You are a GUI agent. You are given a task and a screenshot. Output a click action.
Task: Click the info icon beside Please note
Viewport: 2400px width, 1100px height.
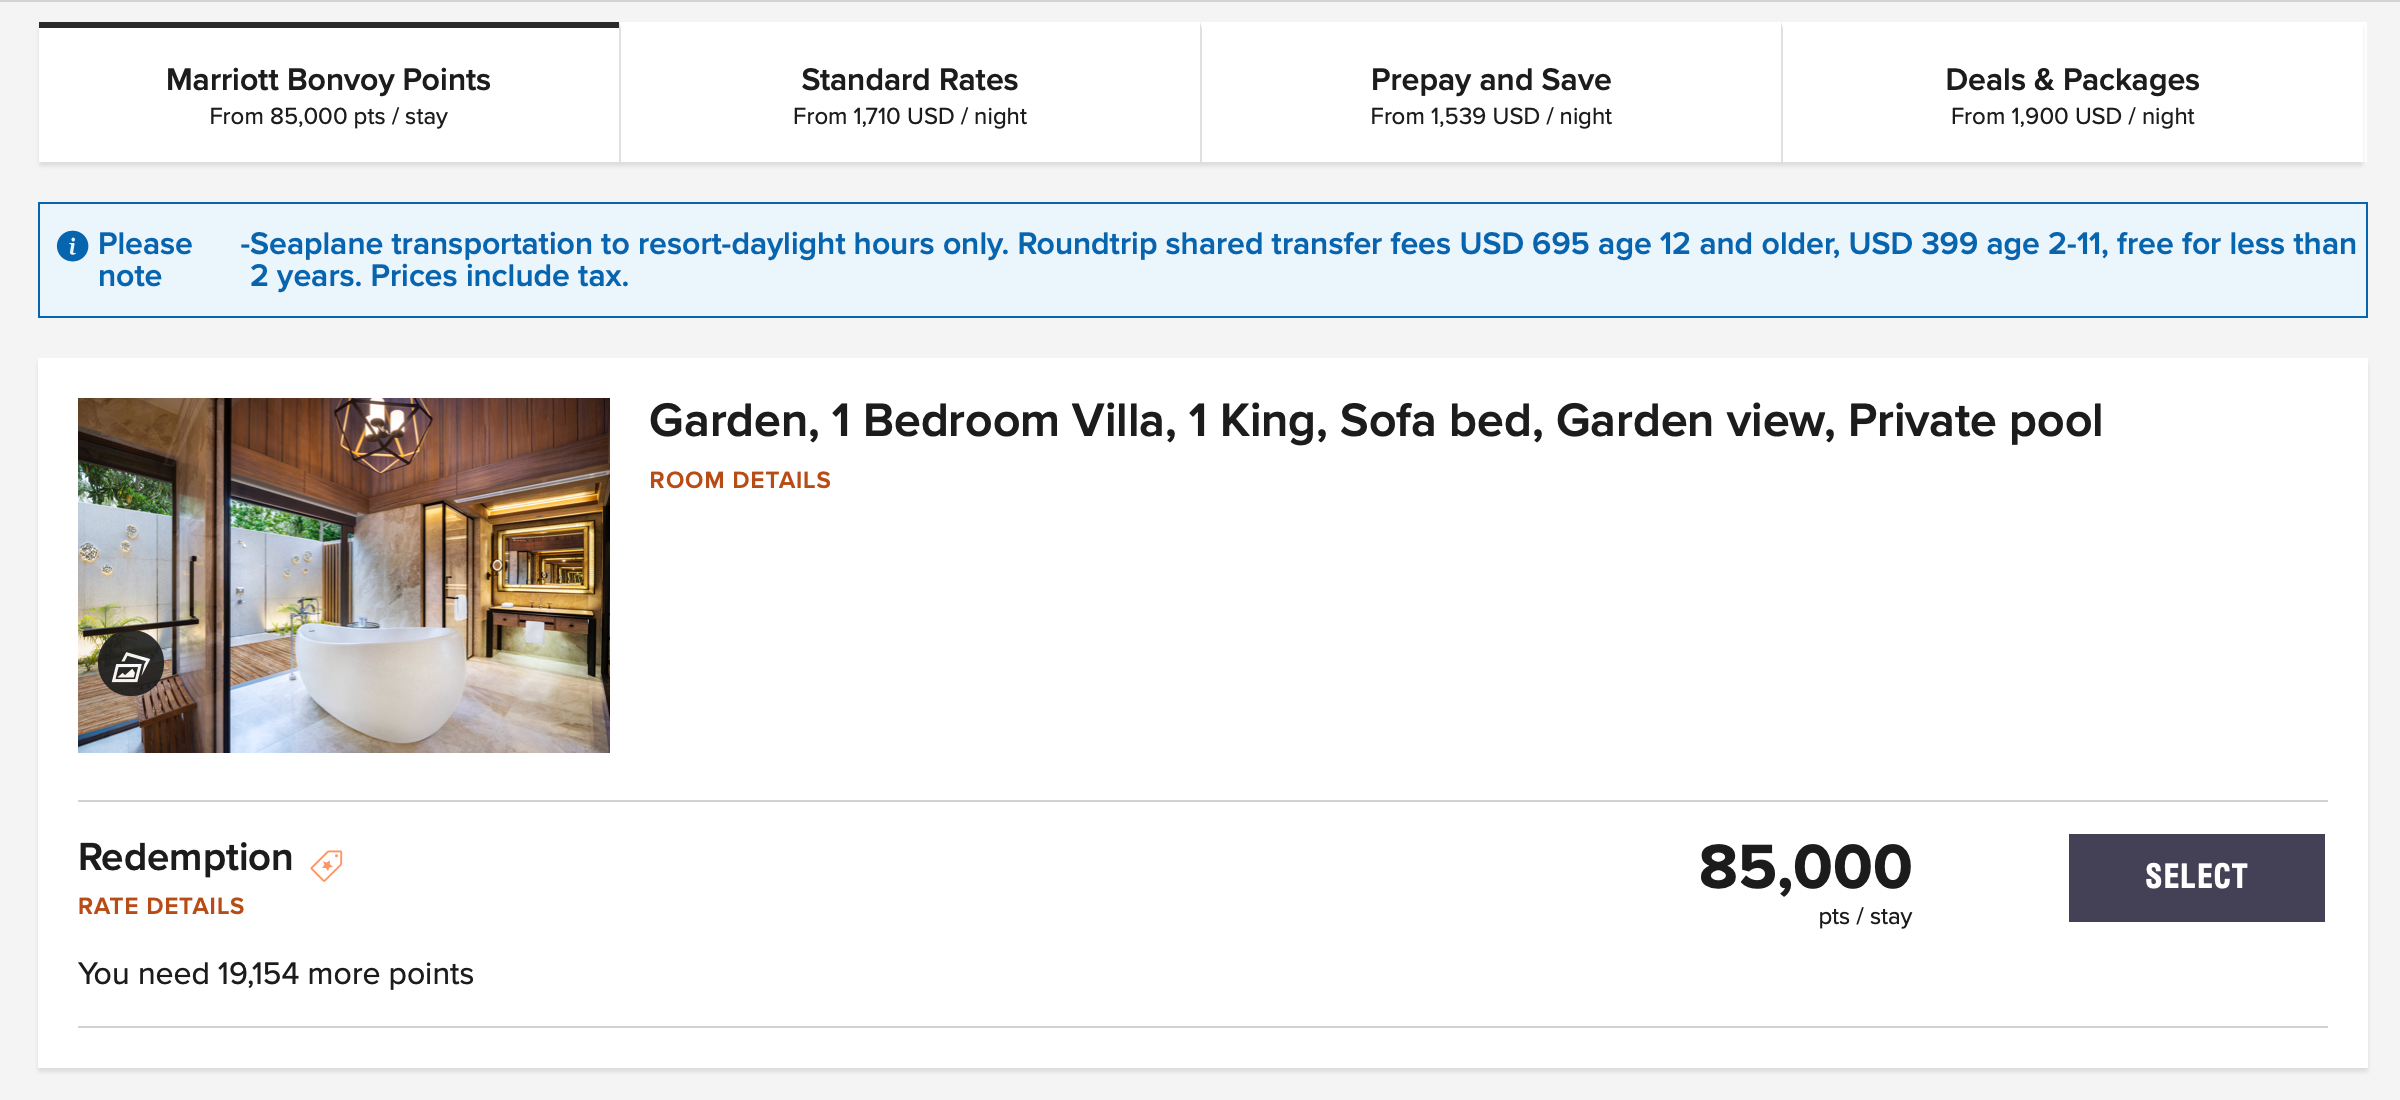coord(72,246)
